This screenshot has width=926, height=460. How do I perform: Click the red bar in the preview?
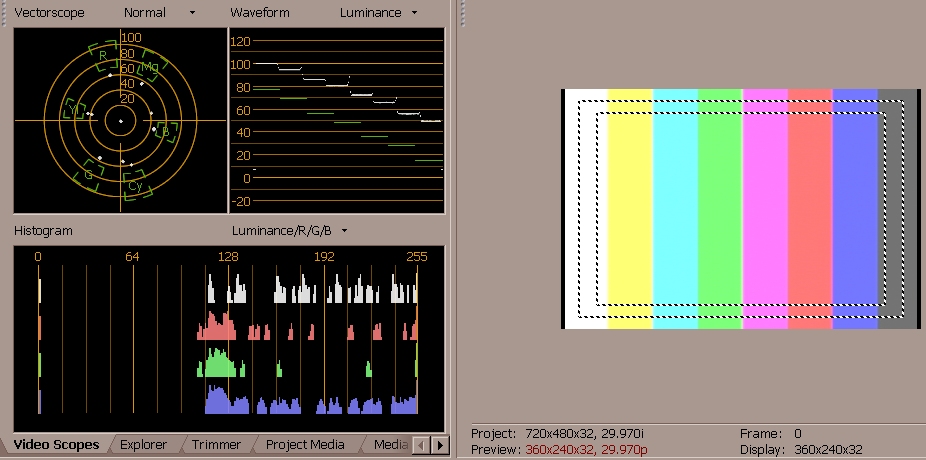click(810, 209)
